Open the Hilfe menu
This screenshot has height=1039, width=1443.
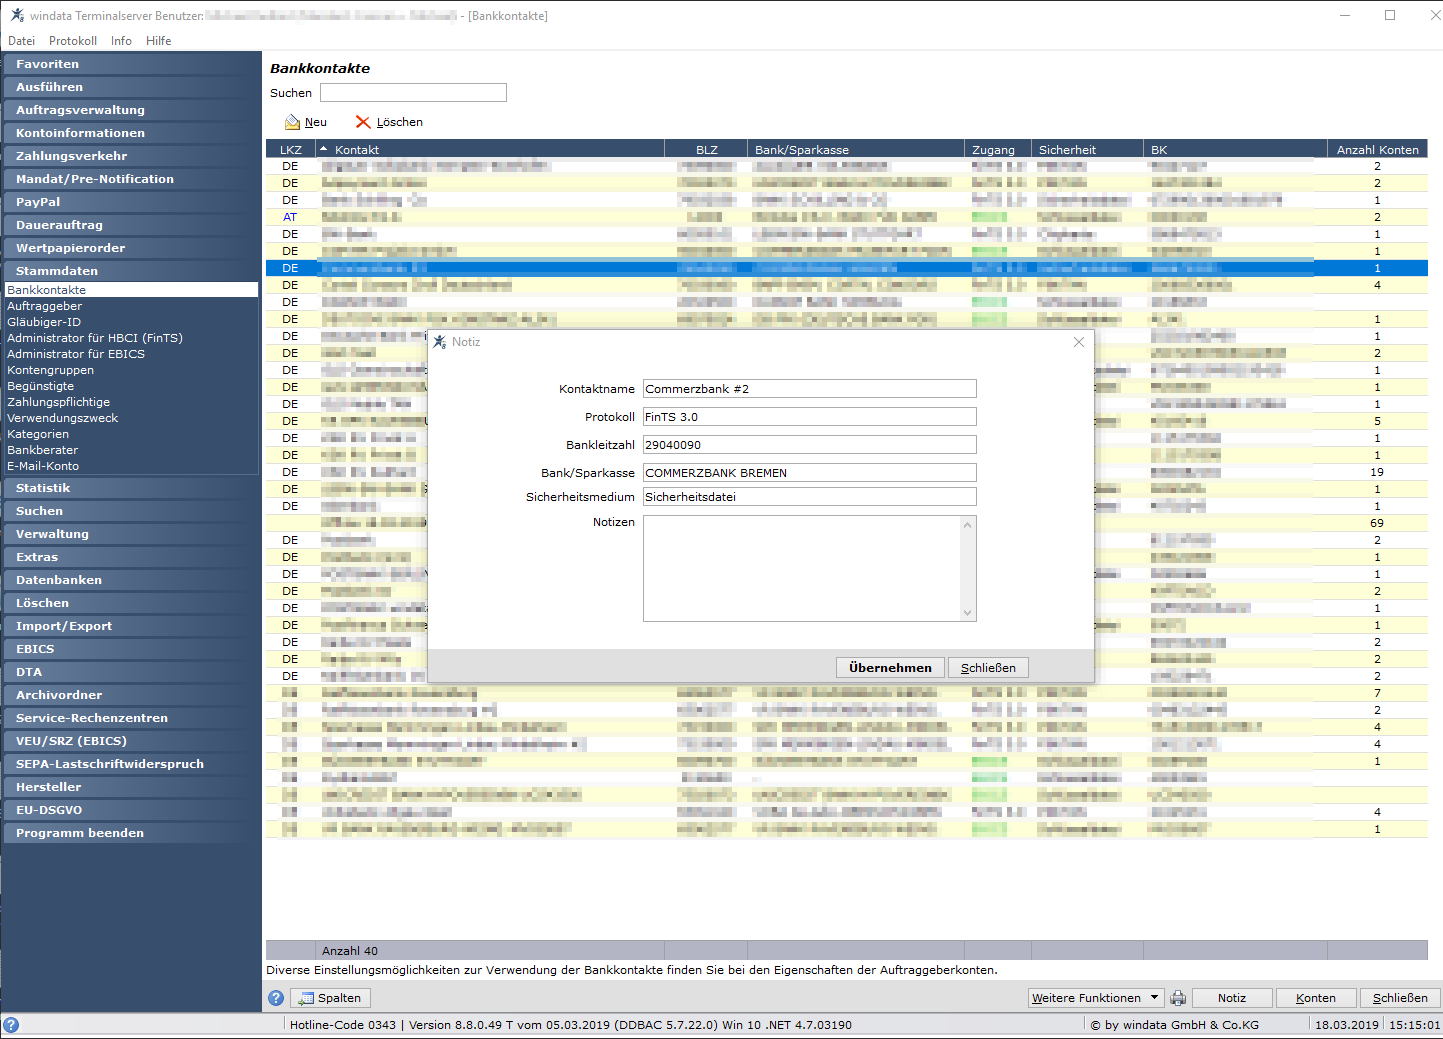point(158,41)
